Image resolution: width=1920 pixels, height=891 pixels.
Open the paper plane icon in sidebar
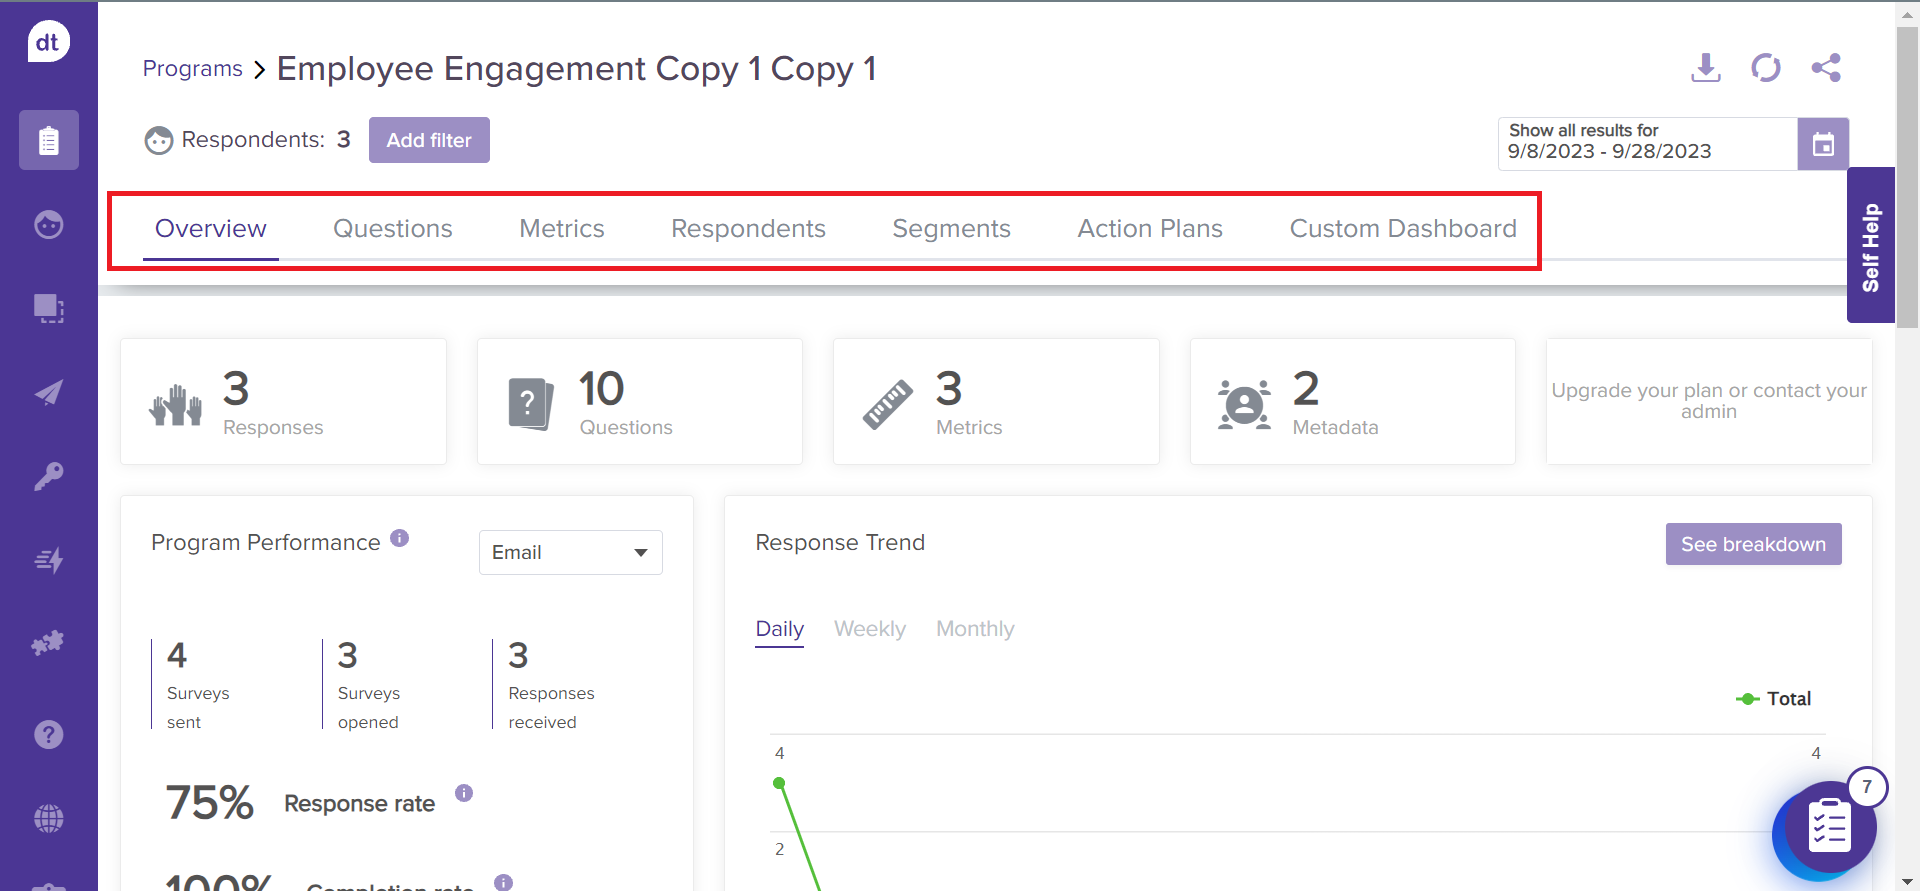pyautogui.click(x=48, y=392)
